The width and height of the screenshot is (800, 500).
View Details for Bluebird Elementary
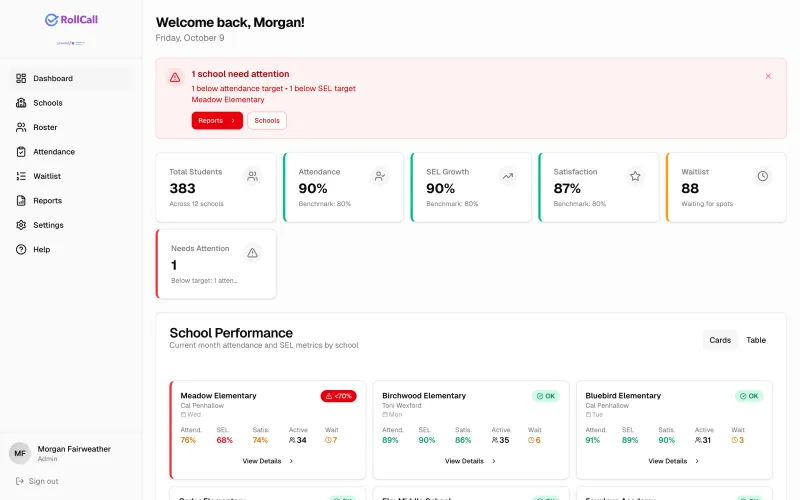click(673, 461)
